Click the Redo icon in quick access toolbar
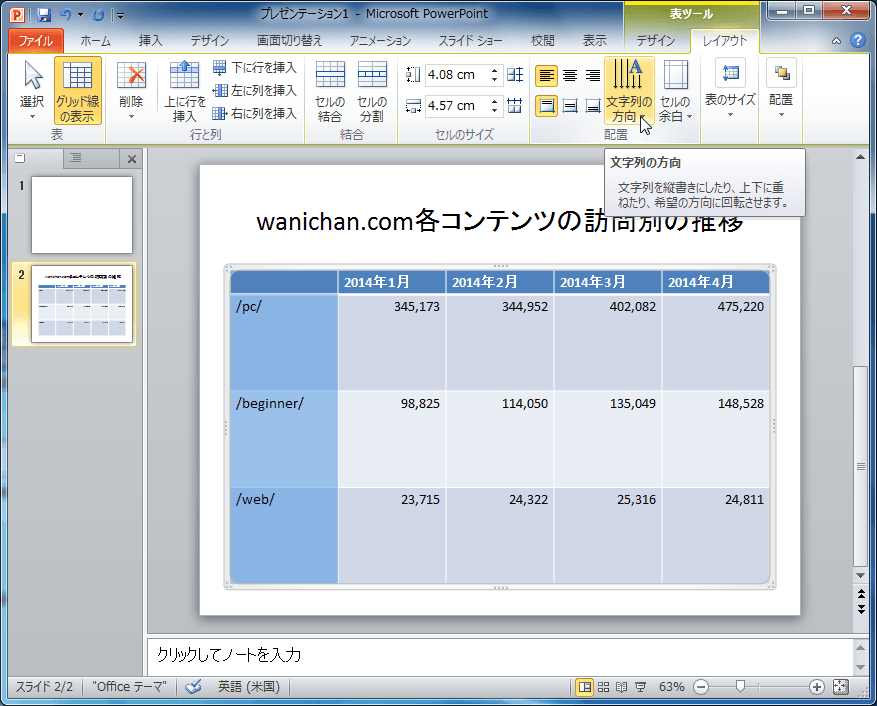 (x=98, y=15)
